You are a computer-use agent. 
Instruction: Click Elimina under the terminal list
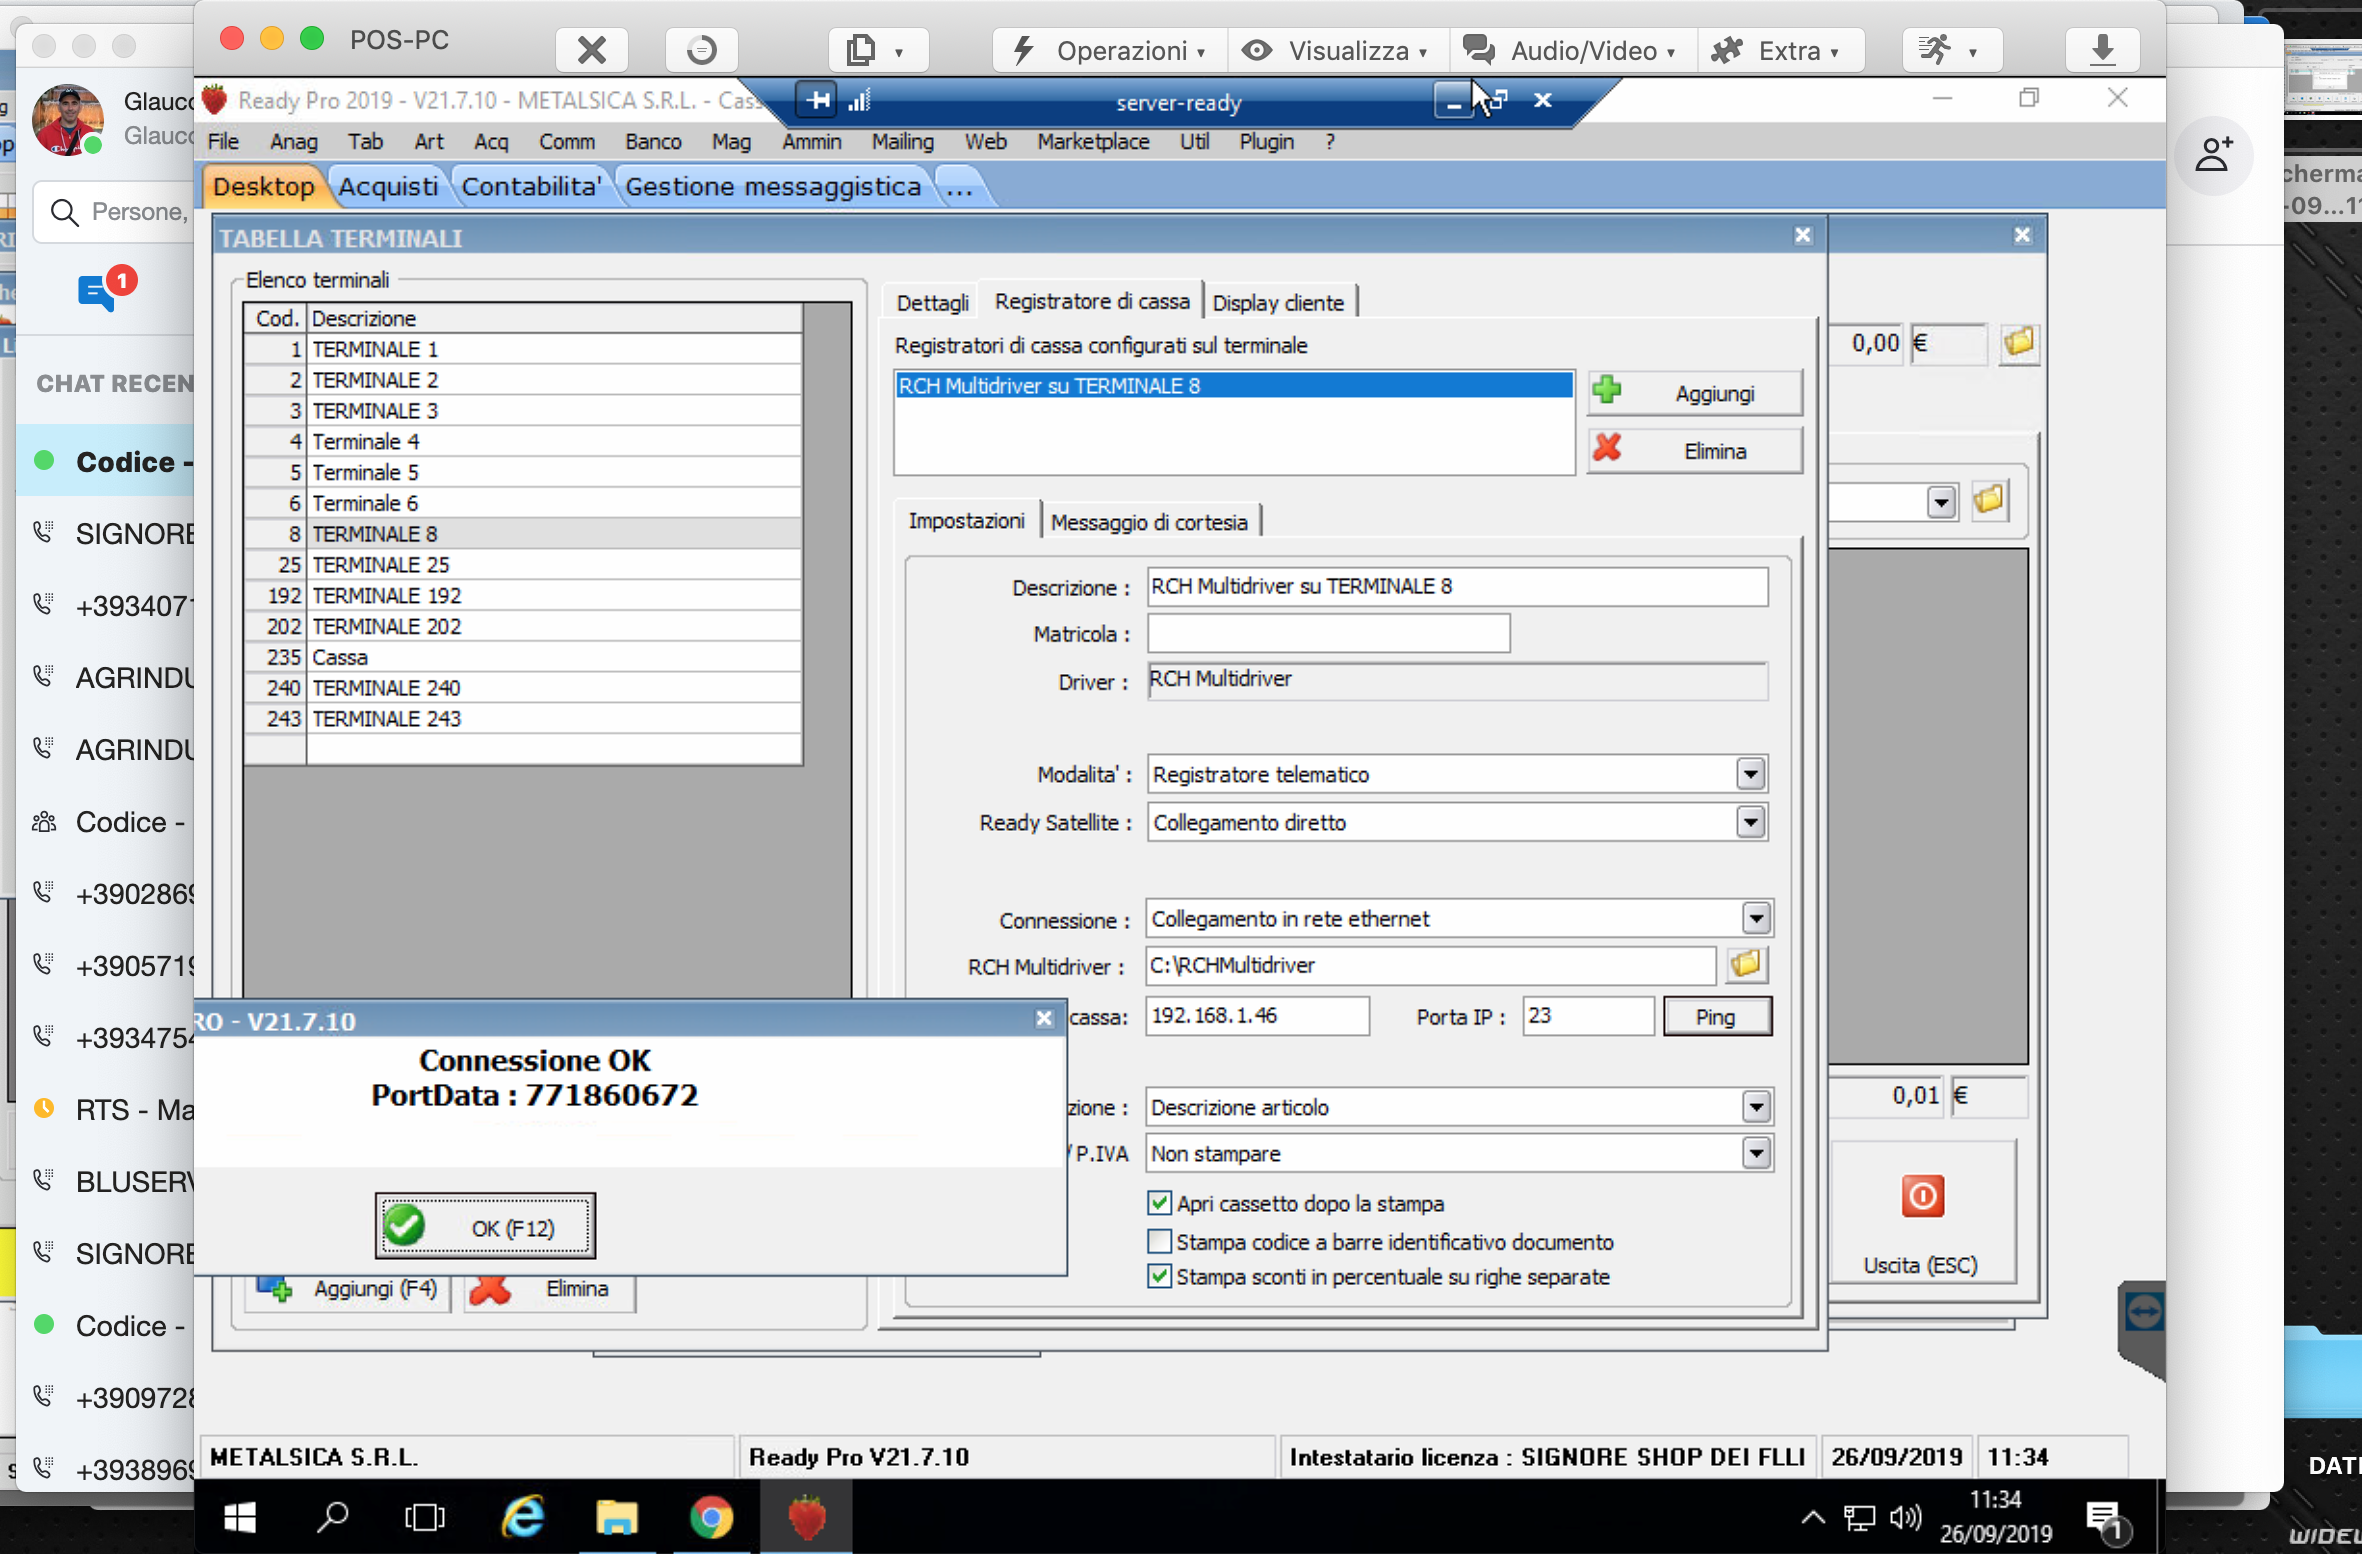click(x=550, y=1289)
